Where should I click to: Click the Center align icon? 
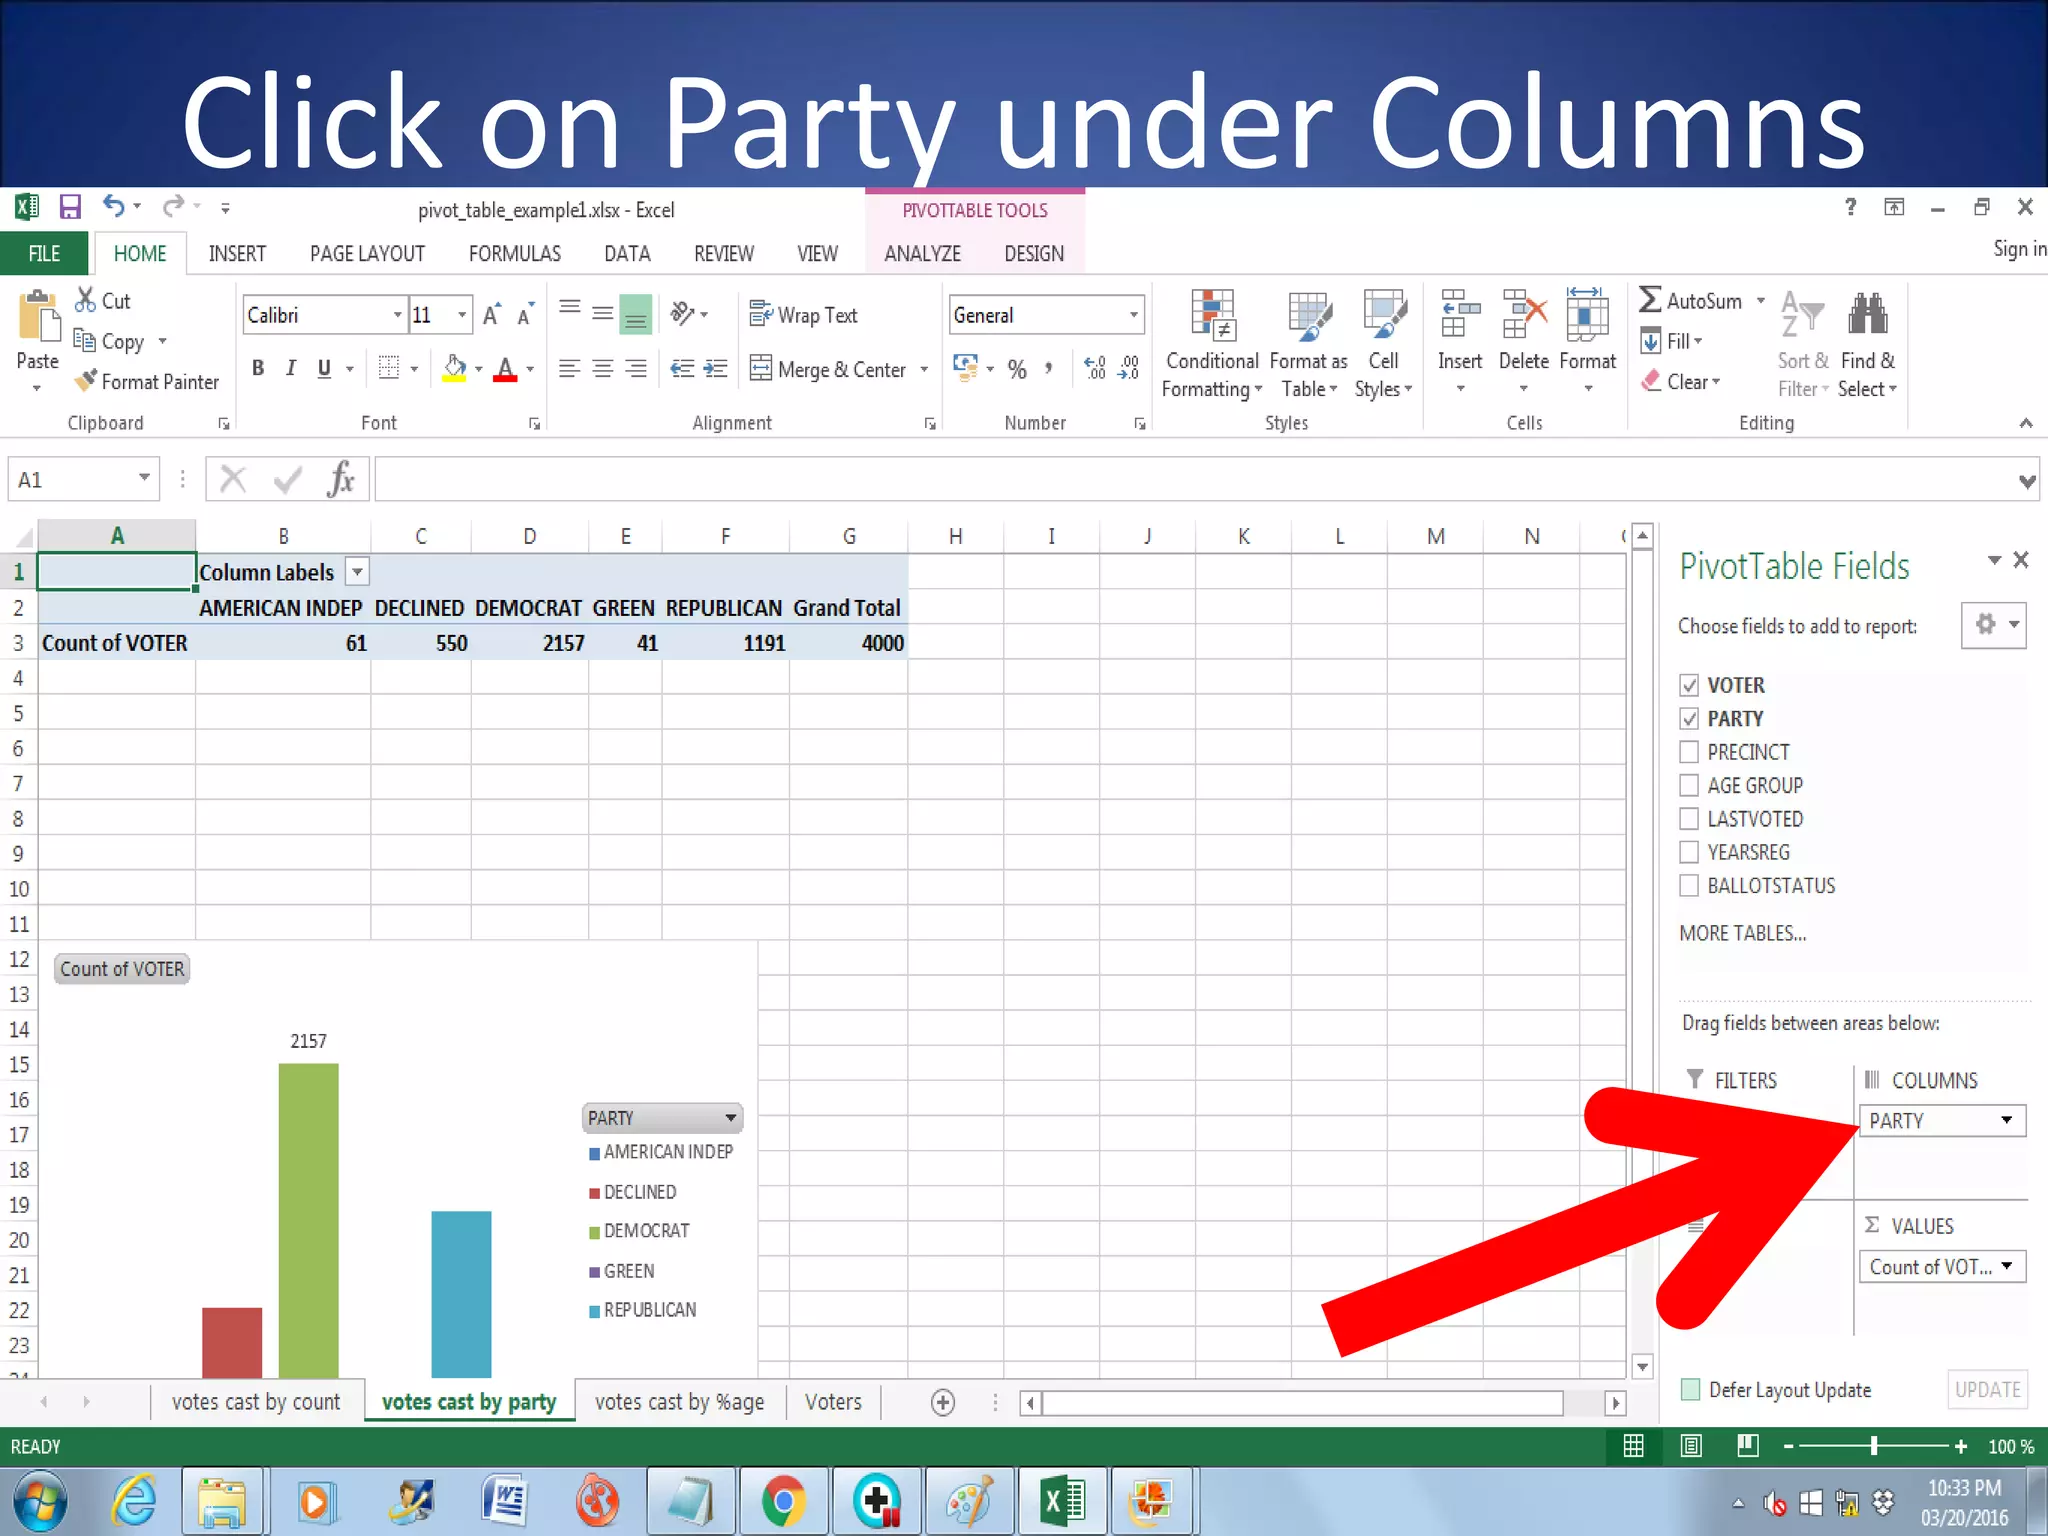(x=603, y=369)
